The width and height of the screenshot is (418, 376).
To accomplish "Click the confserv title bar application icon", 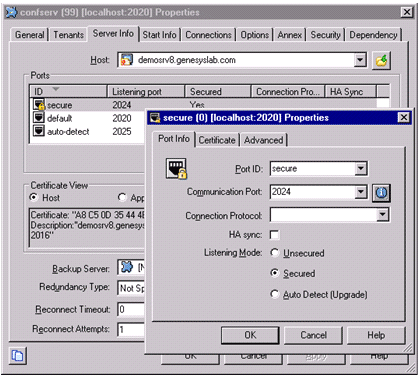I will click(x=11, y=12).
